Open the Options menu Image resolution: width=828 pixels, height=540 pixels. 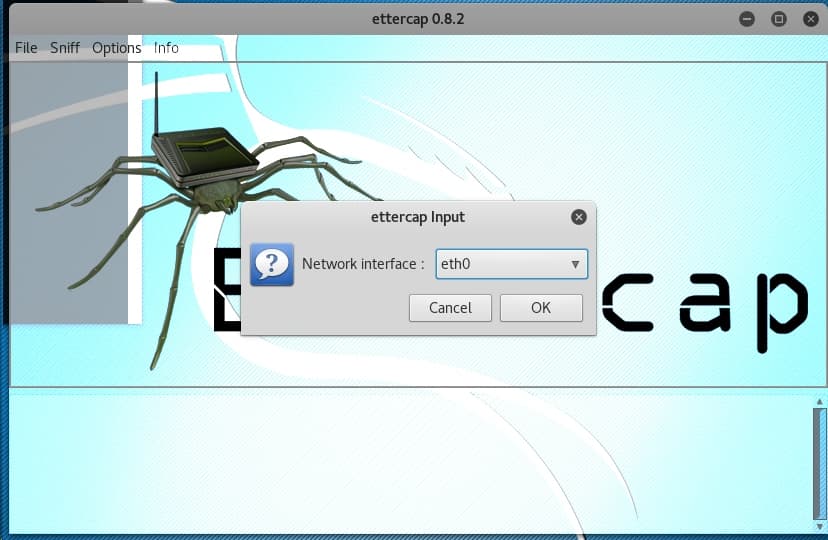tap(117, 48)
